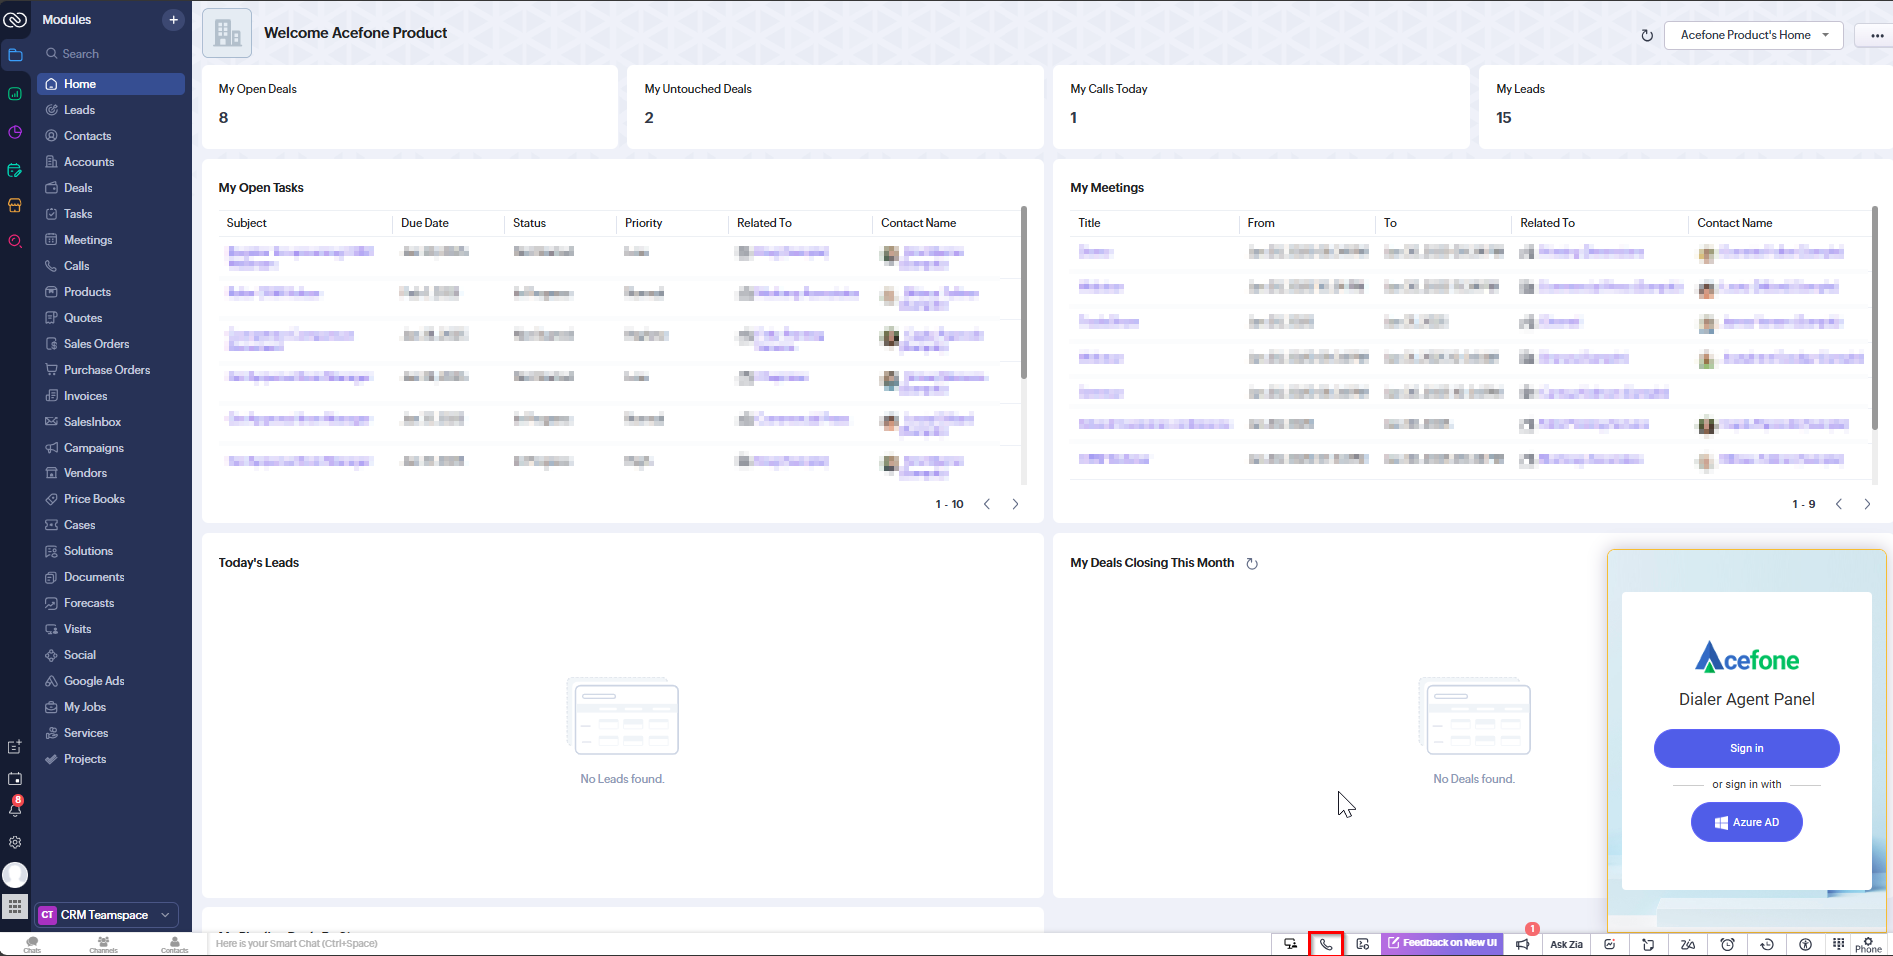Click the My Meetings vertical scrollbar
Image resolution: width=1893 pixels, height=956 pixels.
[x=1874, y=318]
